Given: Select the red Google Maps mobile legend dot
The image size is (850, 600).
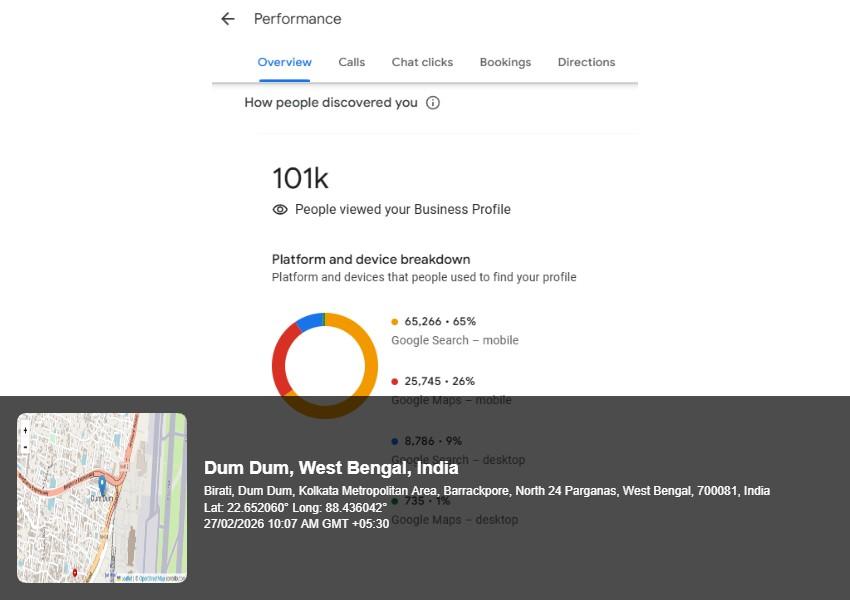Looking at the screenshot, I should 395,382.
